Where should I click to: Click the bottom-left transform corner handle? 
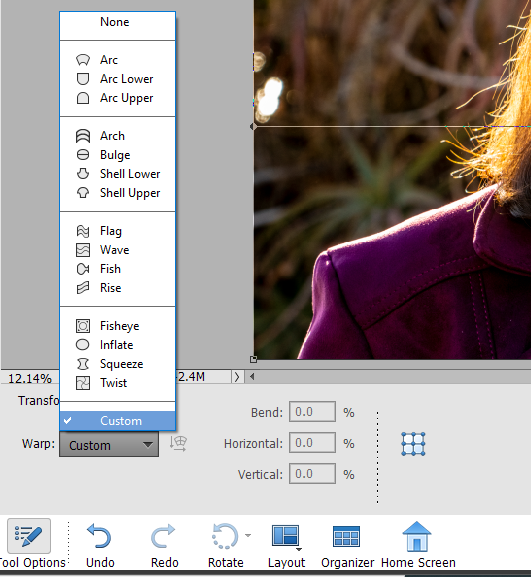point(253,359)
